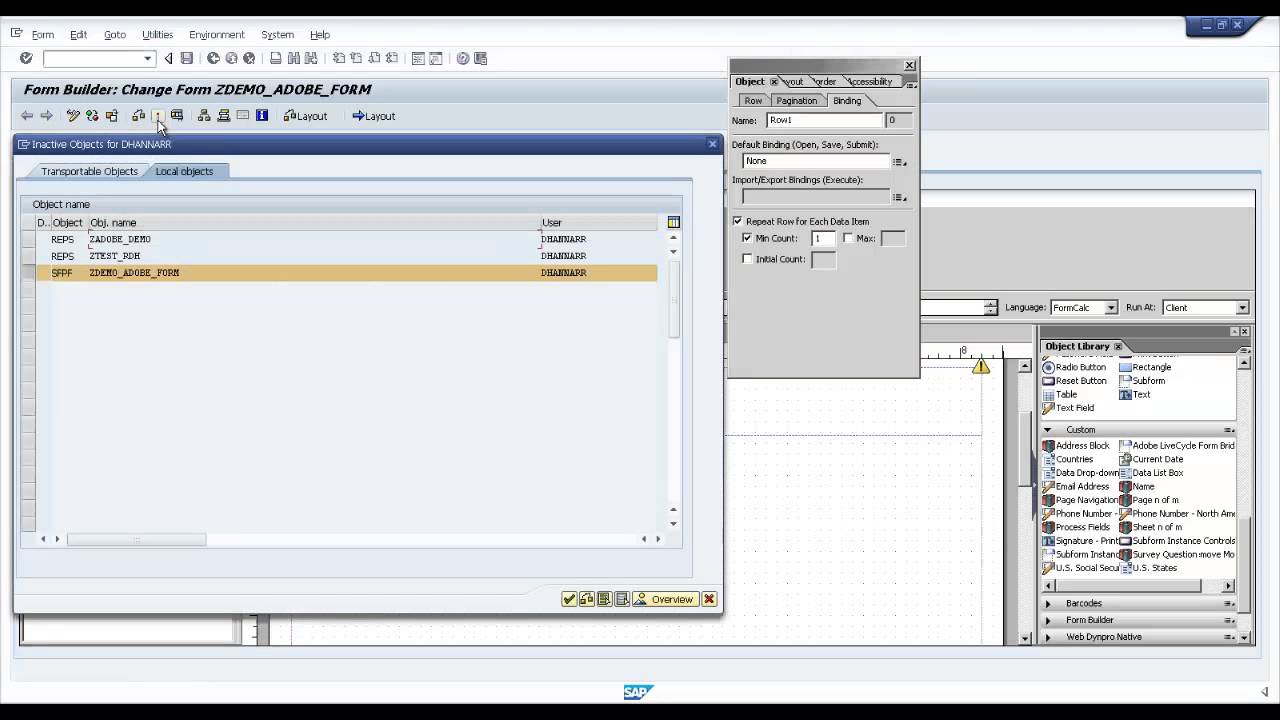This screenshot has width=1280, height=720.
Task: Click the blue Information icon in Form Builder toolbar
Action: click(x=261, y=116)
